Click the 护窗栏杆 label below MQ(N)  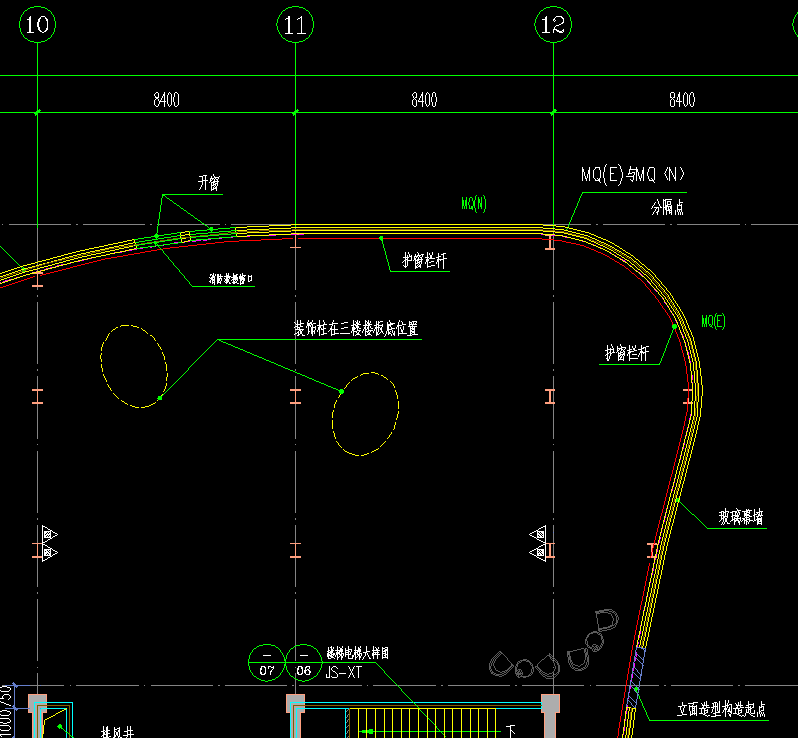[x=424, y=261]
